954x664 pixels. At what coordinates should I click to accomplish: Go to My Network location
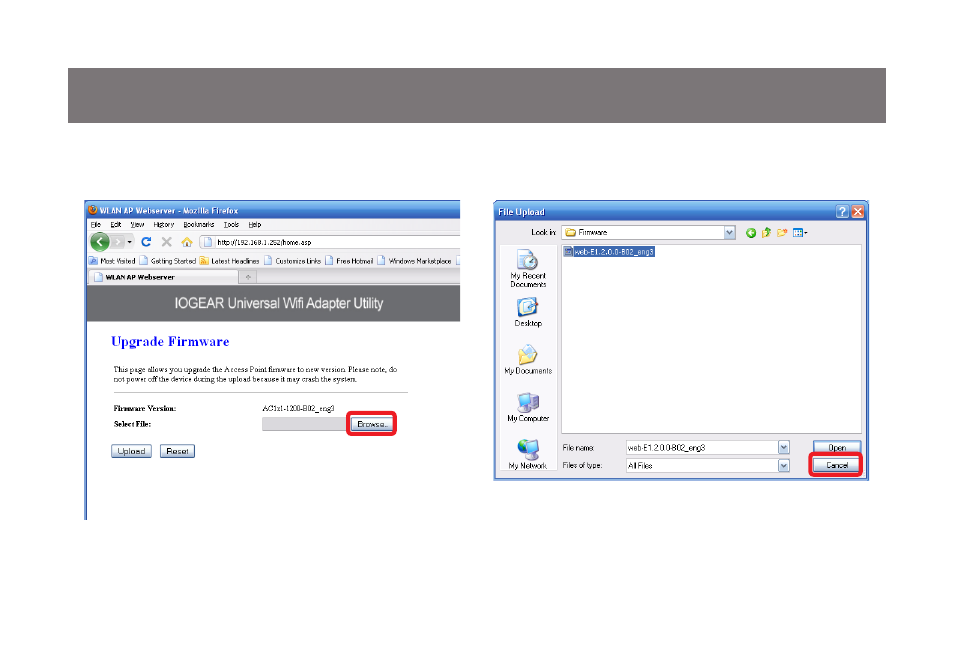[x=528, y=454]
